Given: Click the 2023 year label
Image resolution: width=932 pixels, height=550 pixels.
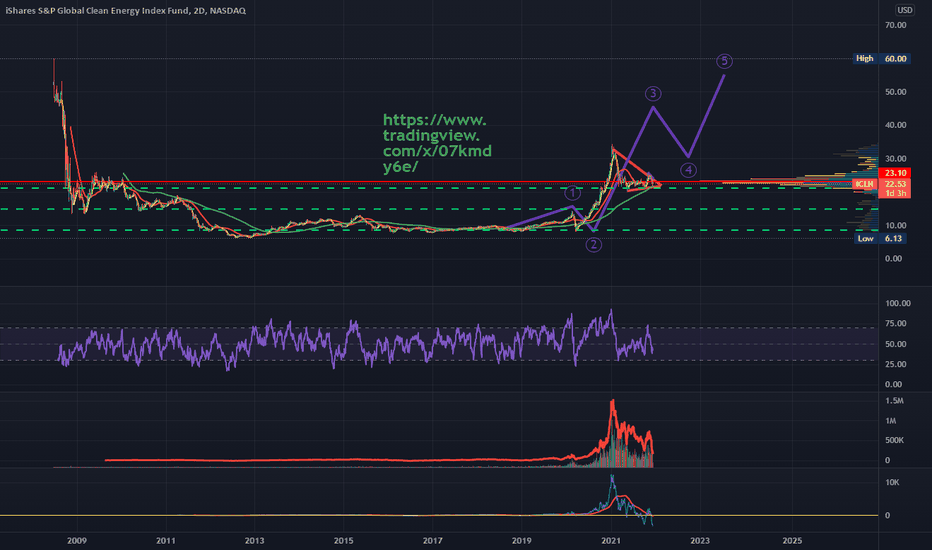Looking at the screenshot, I should (x=700, y=540).
